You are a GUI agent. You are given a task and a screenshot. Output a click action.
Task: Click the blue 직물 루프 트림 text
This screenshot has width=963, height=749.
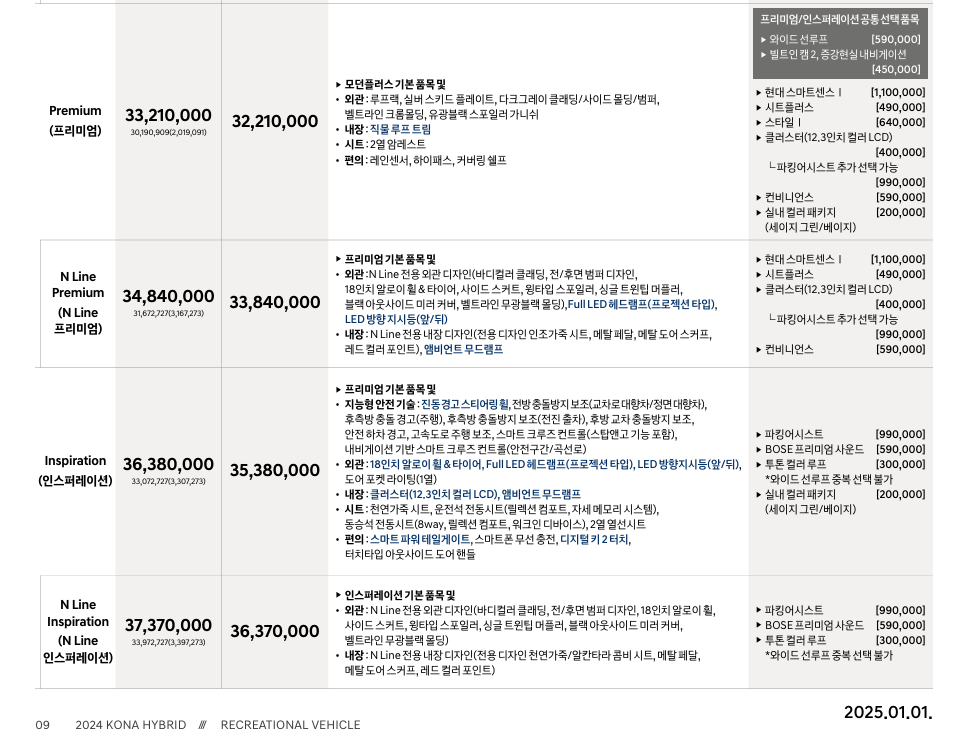point(400,129)
